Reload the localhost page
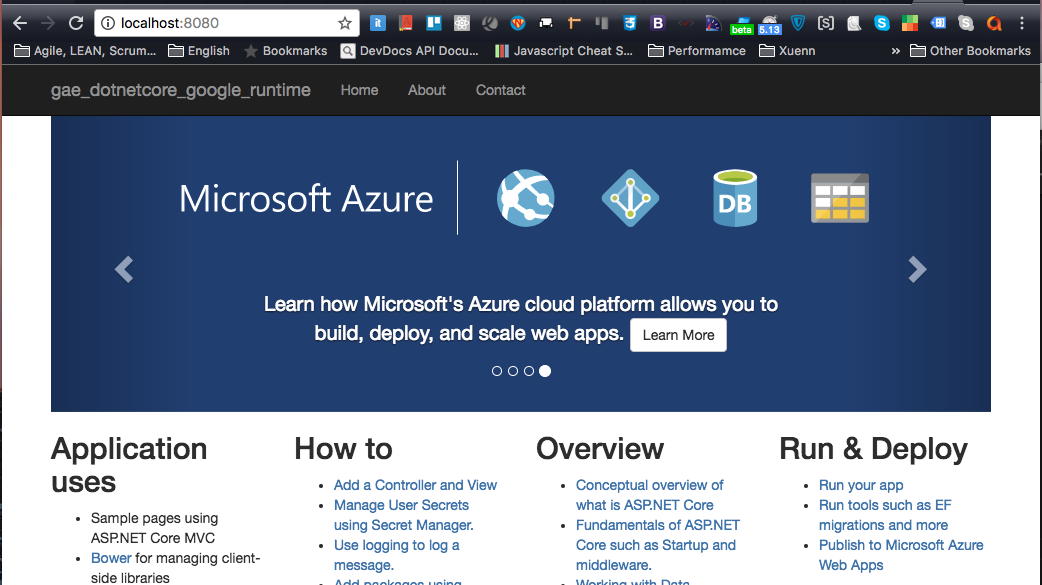The width and height of the screenshot is (1042, 585). [x=75, y=23]
